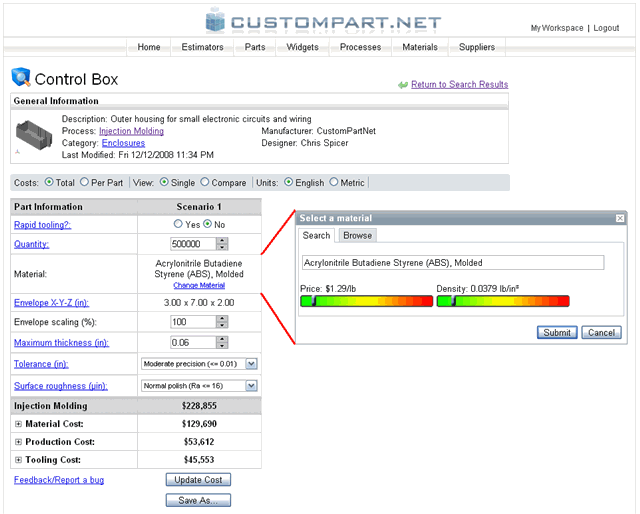Open the control box part thumbnail

click(34, 136)
